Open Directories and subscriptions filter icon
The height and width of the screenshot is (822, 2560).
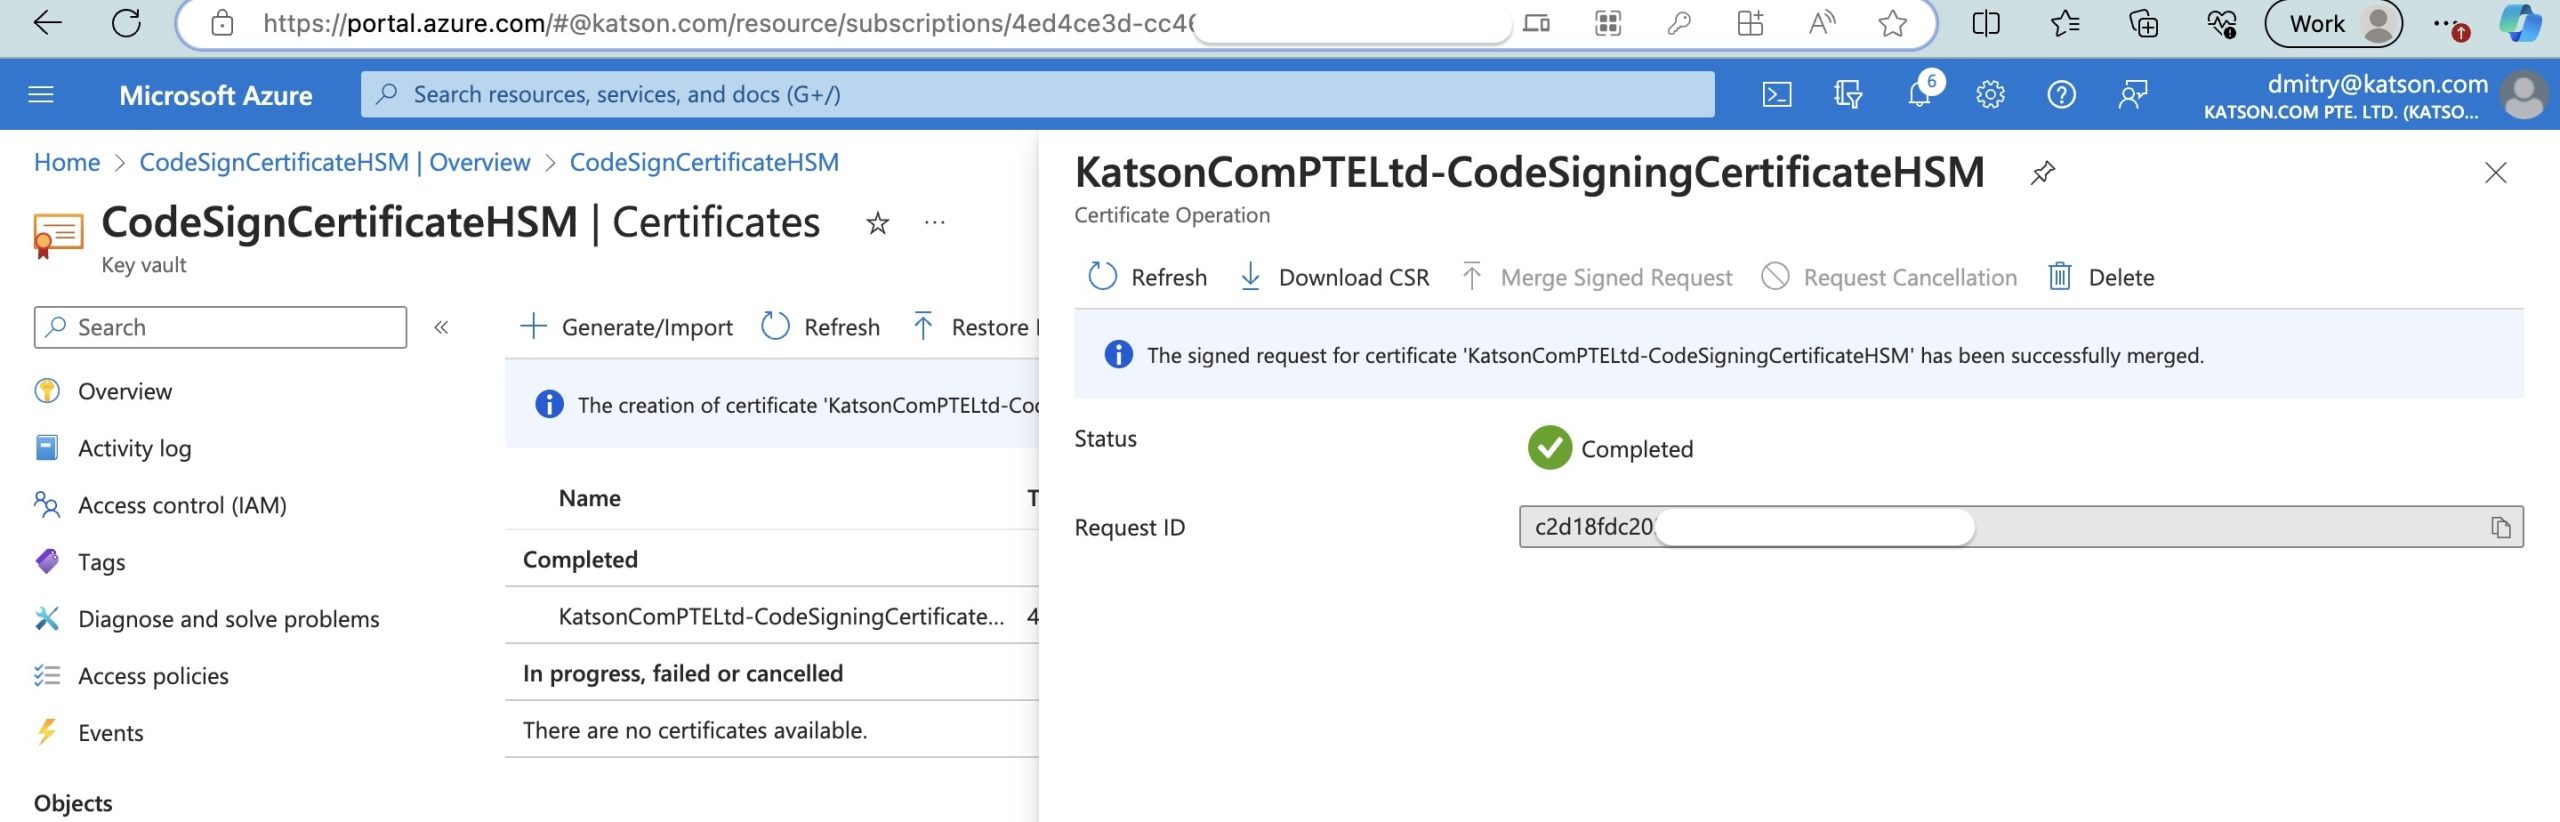[x=1848, y=95]
